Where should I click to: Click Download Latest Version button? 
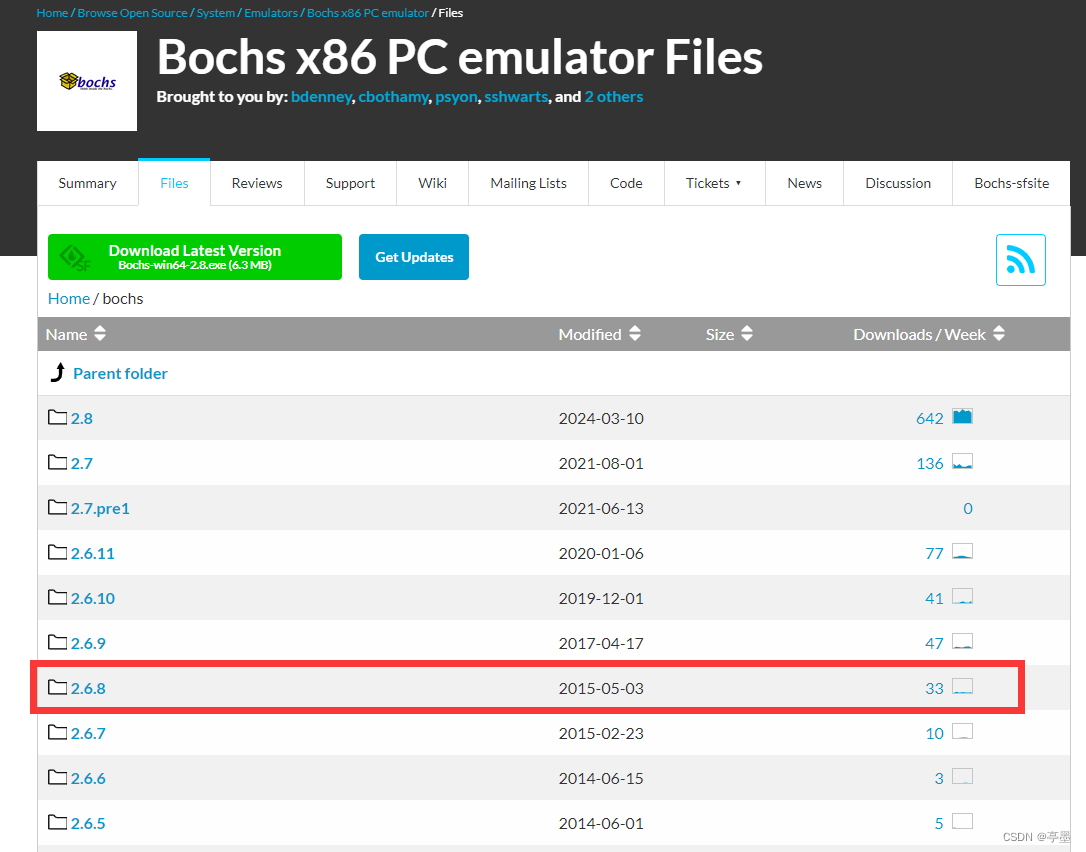[195, 257]
